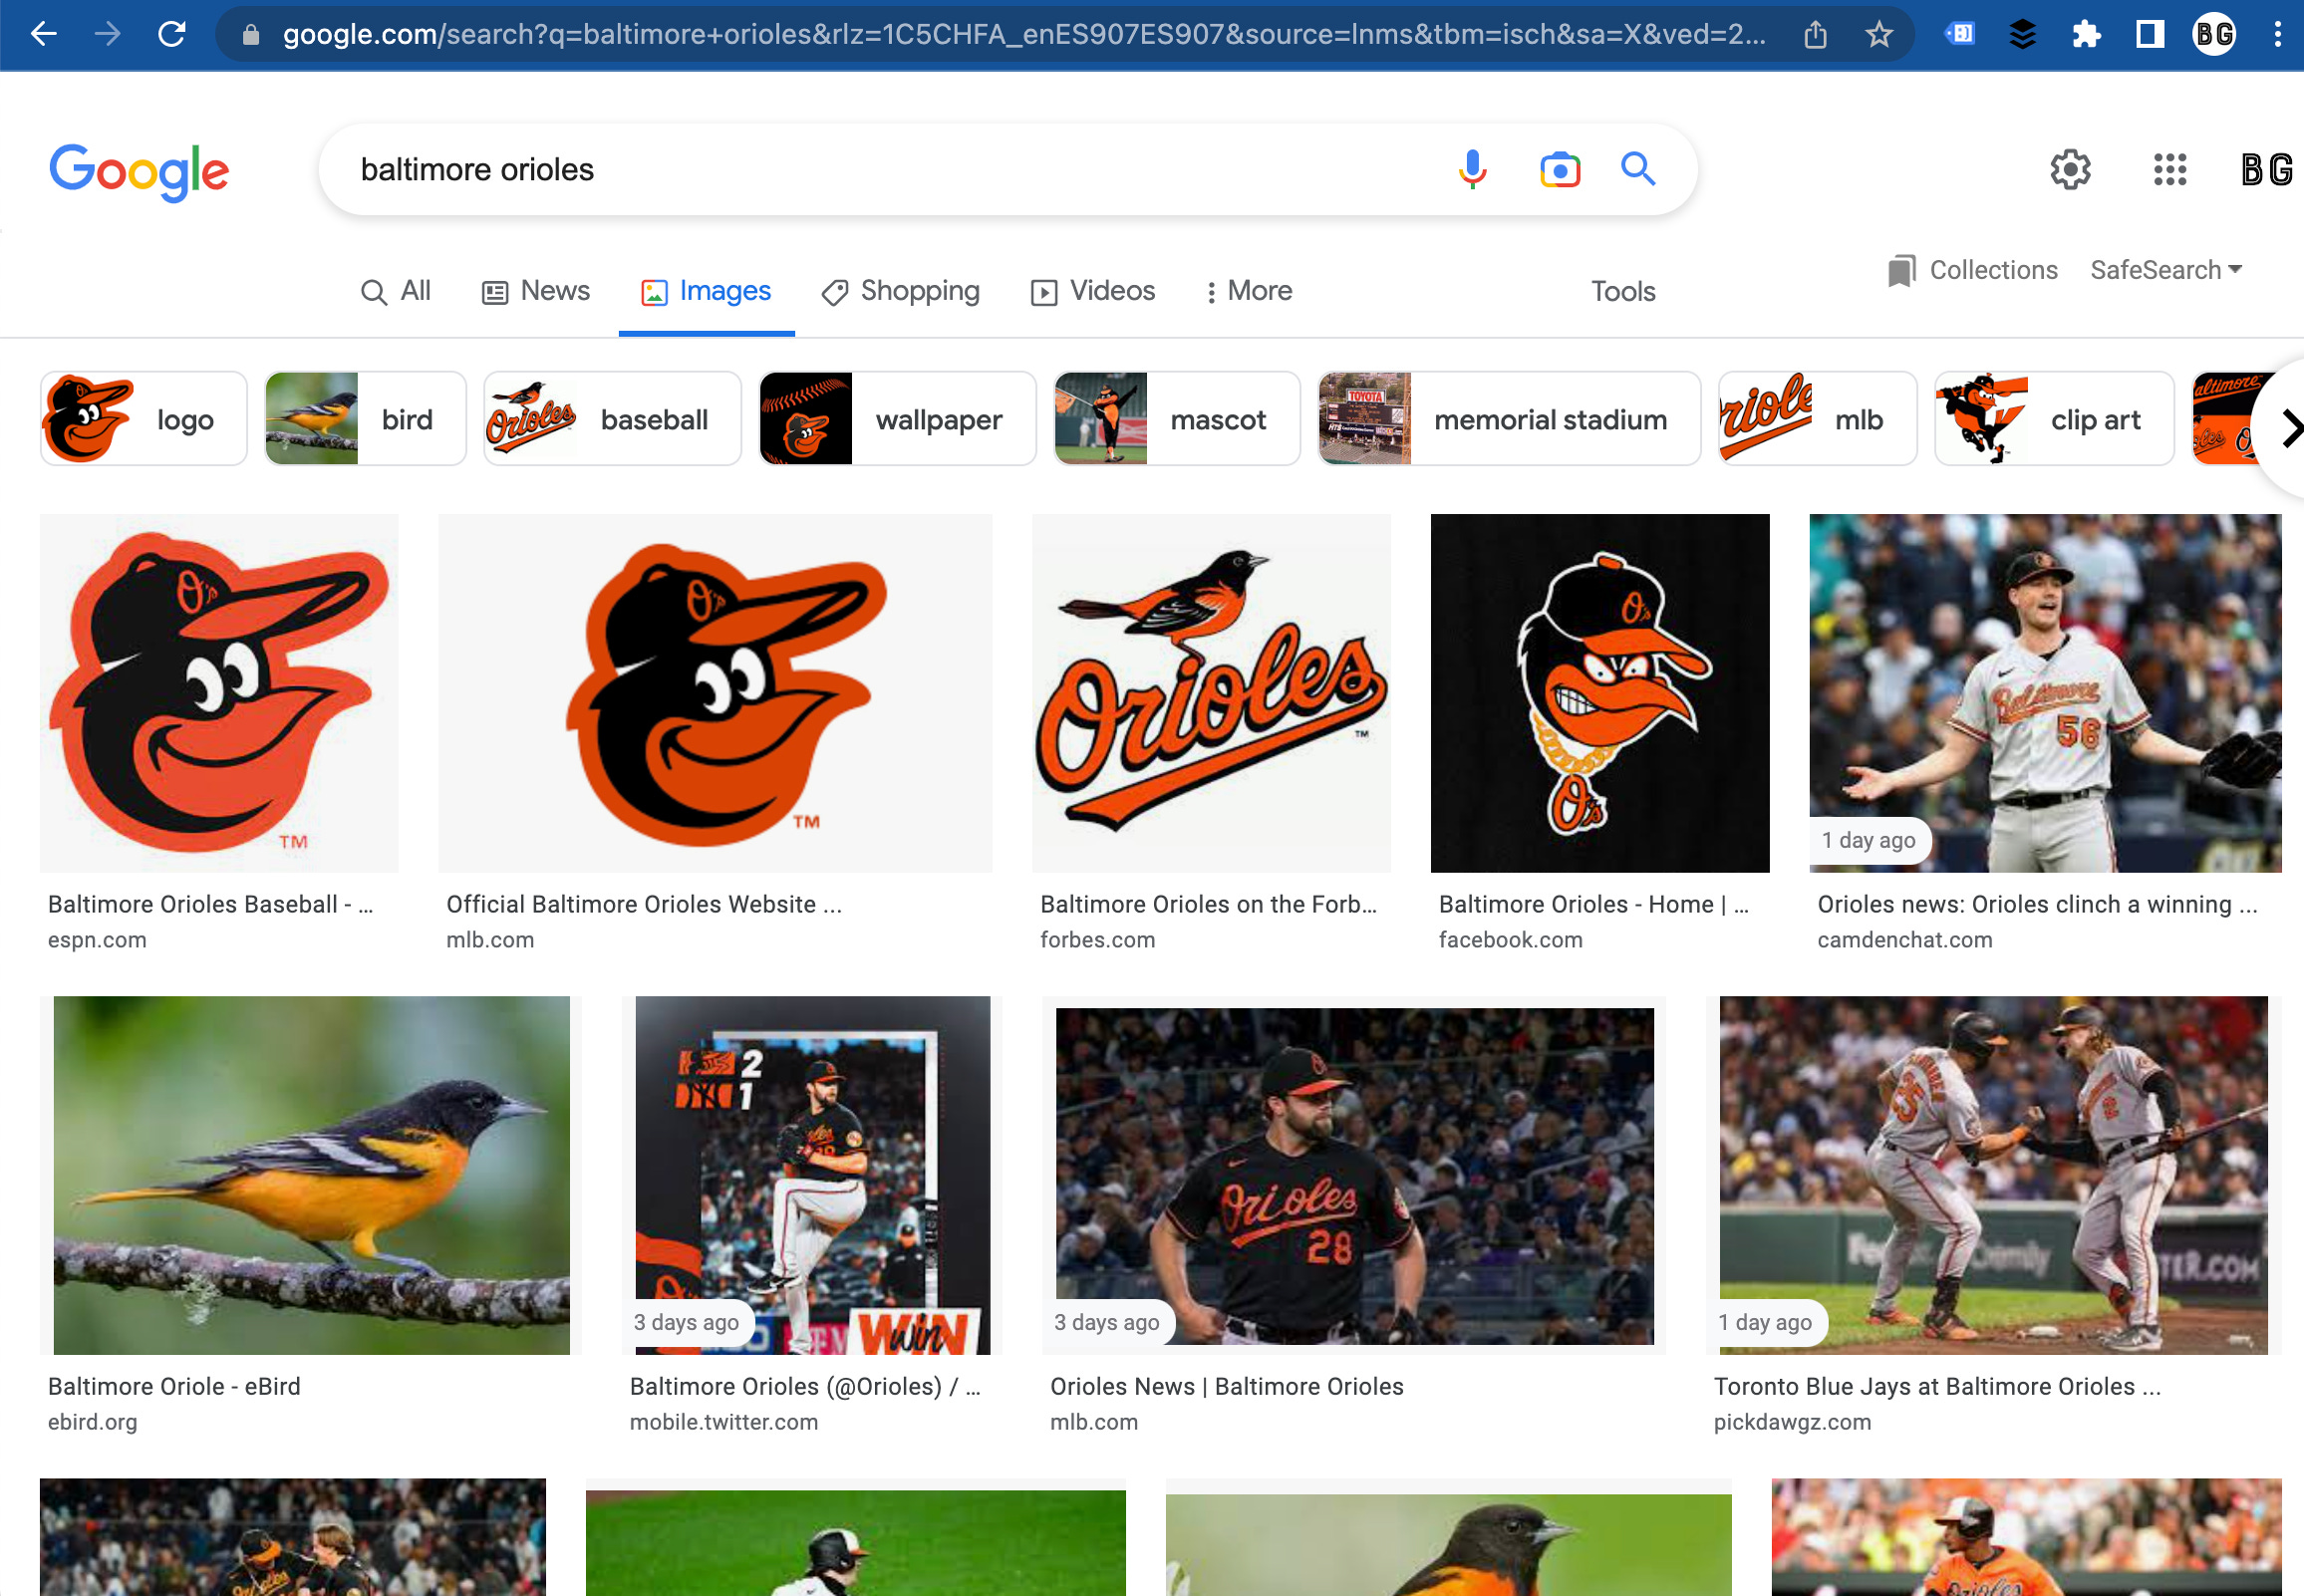Click 'Baltimore Oriole - eBird' link
The image size is (2304, 1596).
[174, 1386]
